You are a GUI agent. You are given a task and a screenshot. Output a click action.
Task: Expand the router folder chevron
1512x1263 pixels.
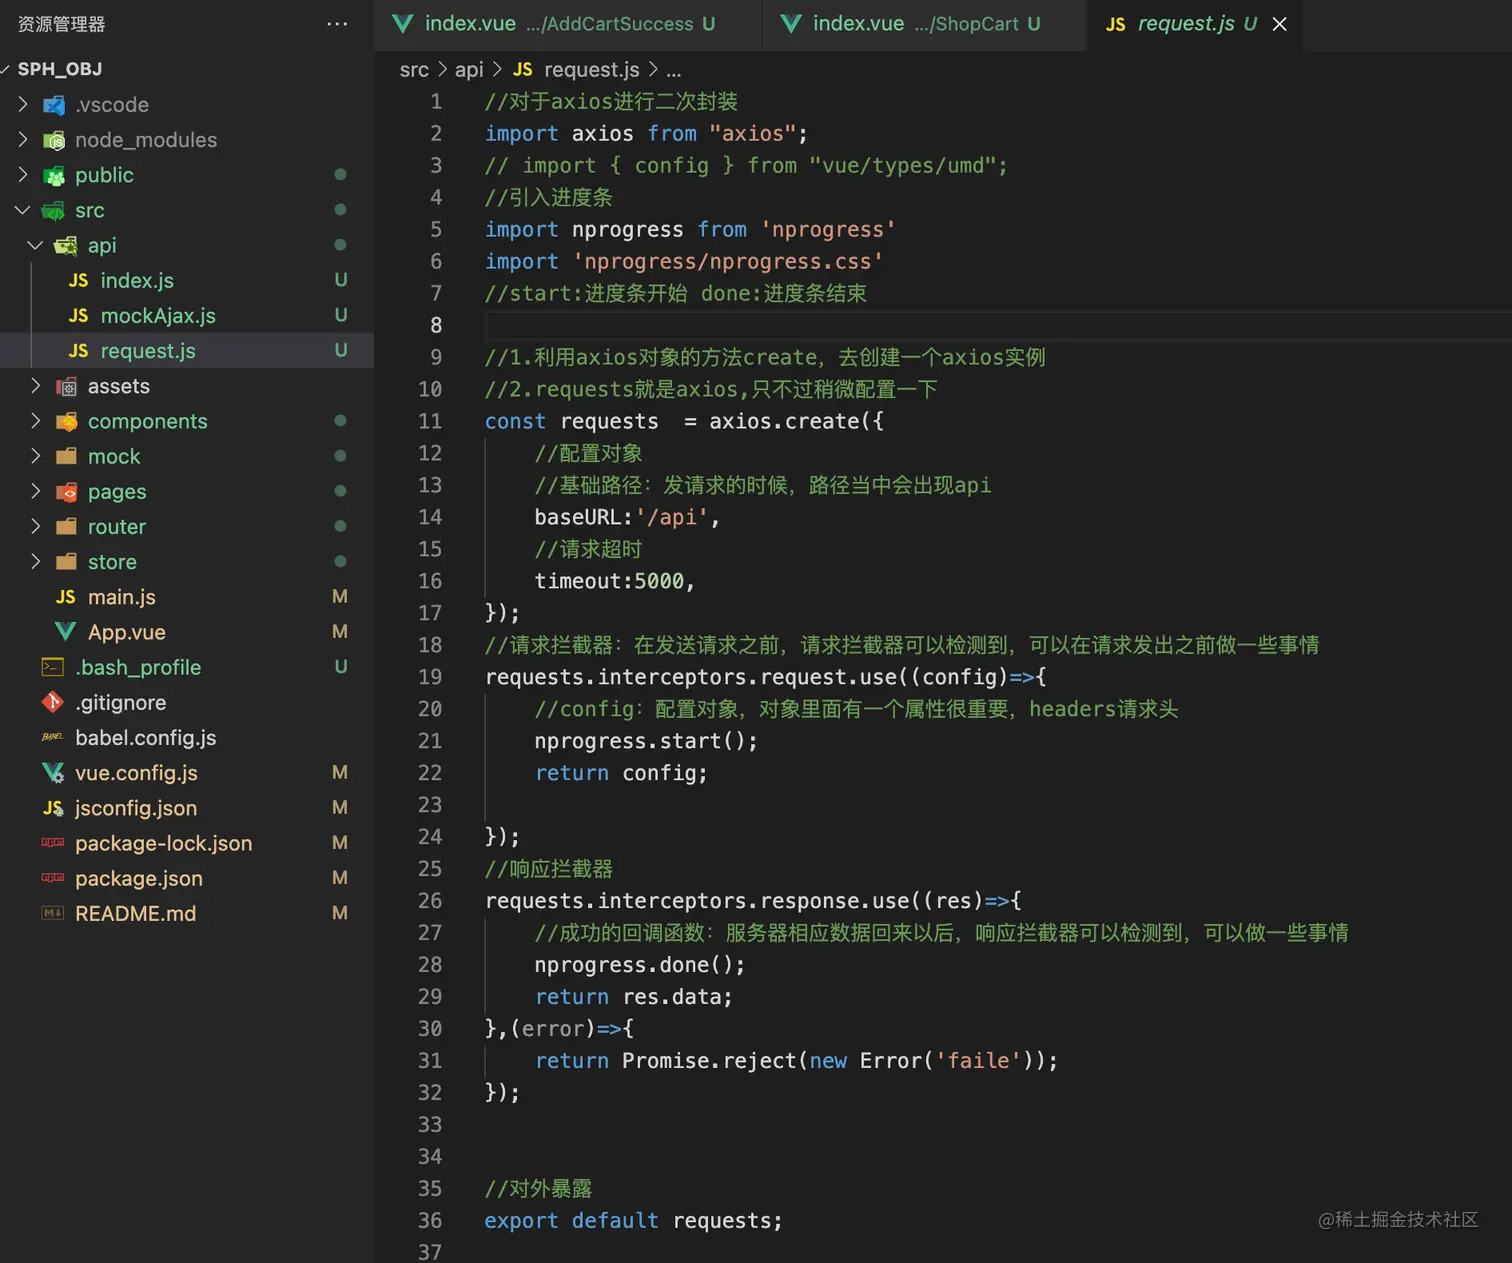click(35, 526)
